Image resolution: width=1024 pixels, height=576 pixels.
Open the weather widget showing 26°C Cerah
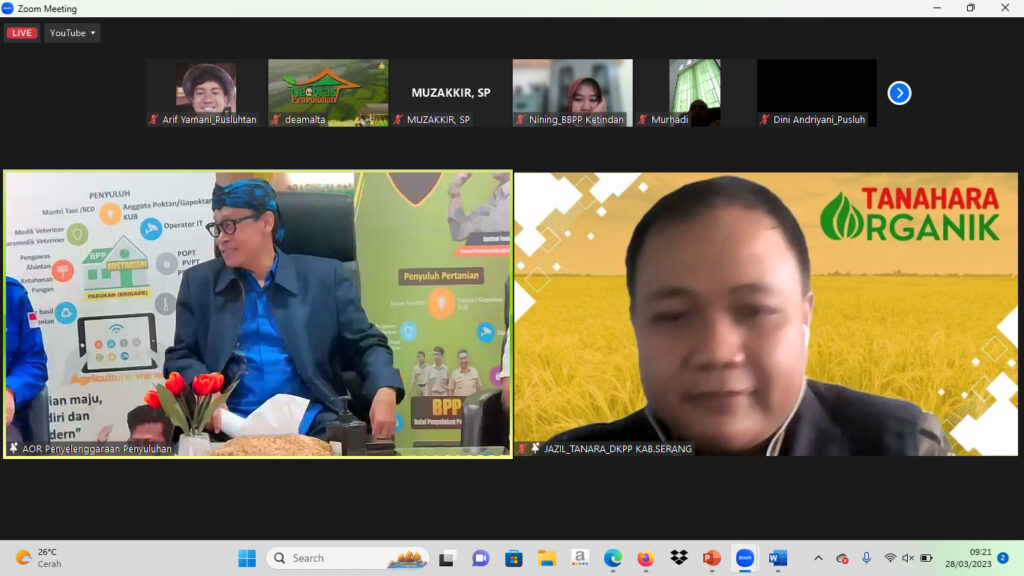[39, 558]
